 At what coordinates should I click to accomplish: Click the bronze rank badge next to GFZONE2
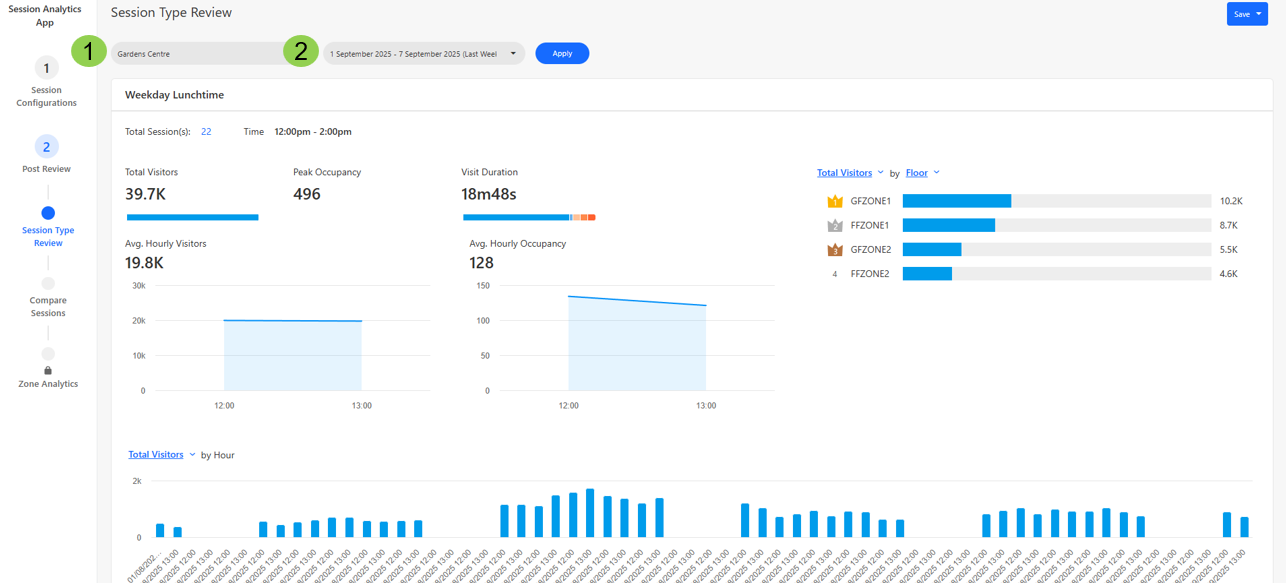pyautogui.click(x=835, y=250)
